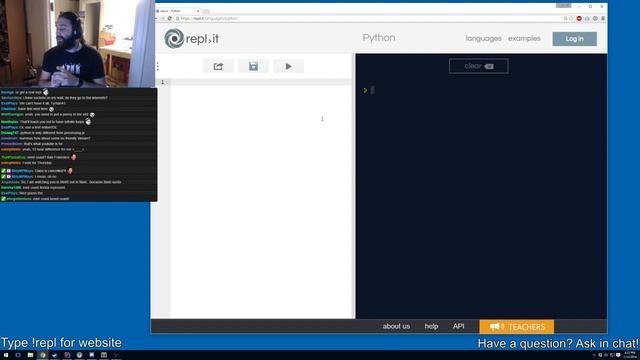Open the API footer link
The image size is (640, 360).
coord(458,327)
